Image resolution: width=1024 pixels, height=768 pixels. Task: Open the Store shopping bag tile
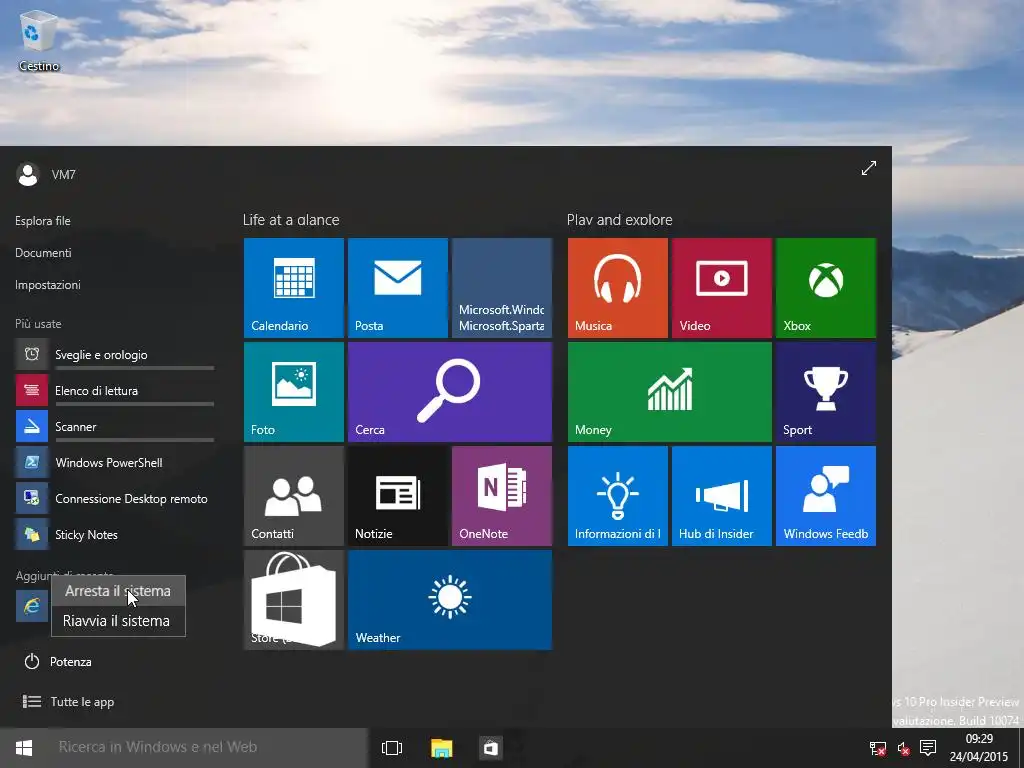point(294,600)
